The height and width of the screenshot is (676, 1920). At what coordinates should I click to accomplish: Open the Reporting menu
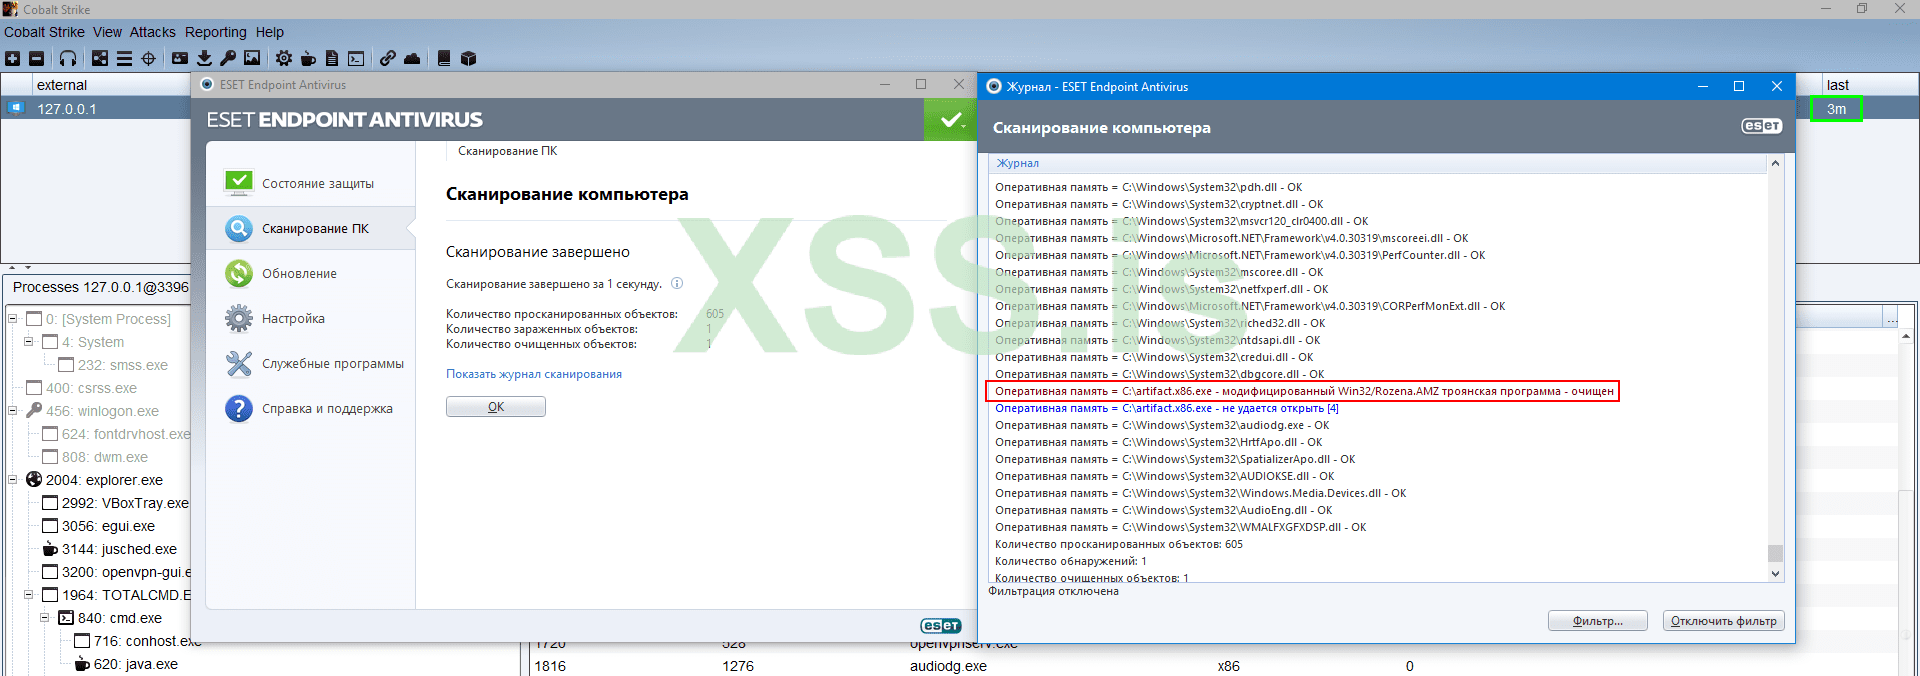[215, 32]
